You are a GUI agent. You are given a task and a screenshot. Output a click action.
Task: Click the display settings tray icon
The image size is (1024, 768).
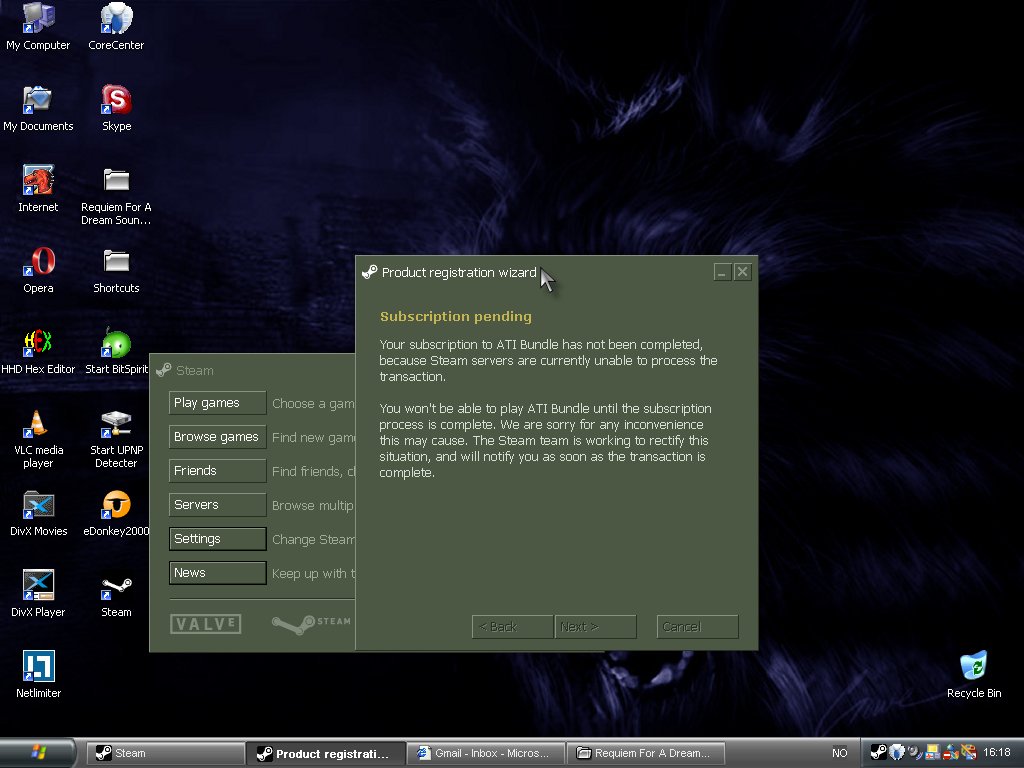coord(933,752)
